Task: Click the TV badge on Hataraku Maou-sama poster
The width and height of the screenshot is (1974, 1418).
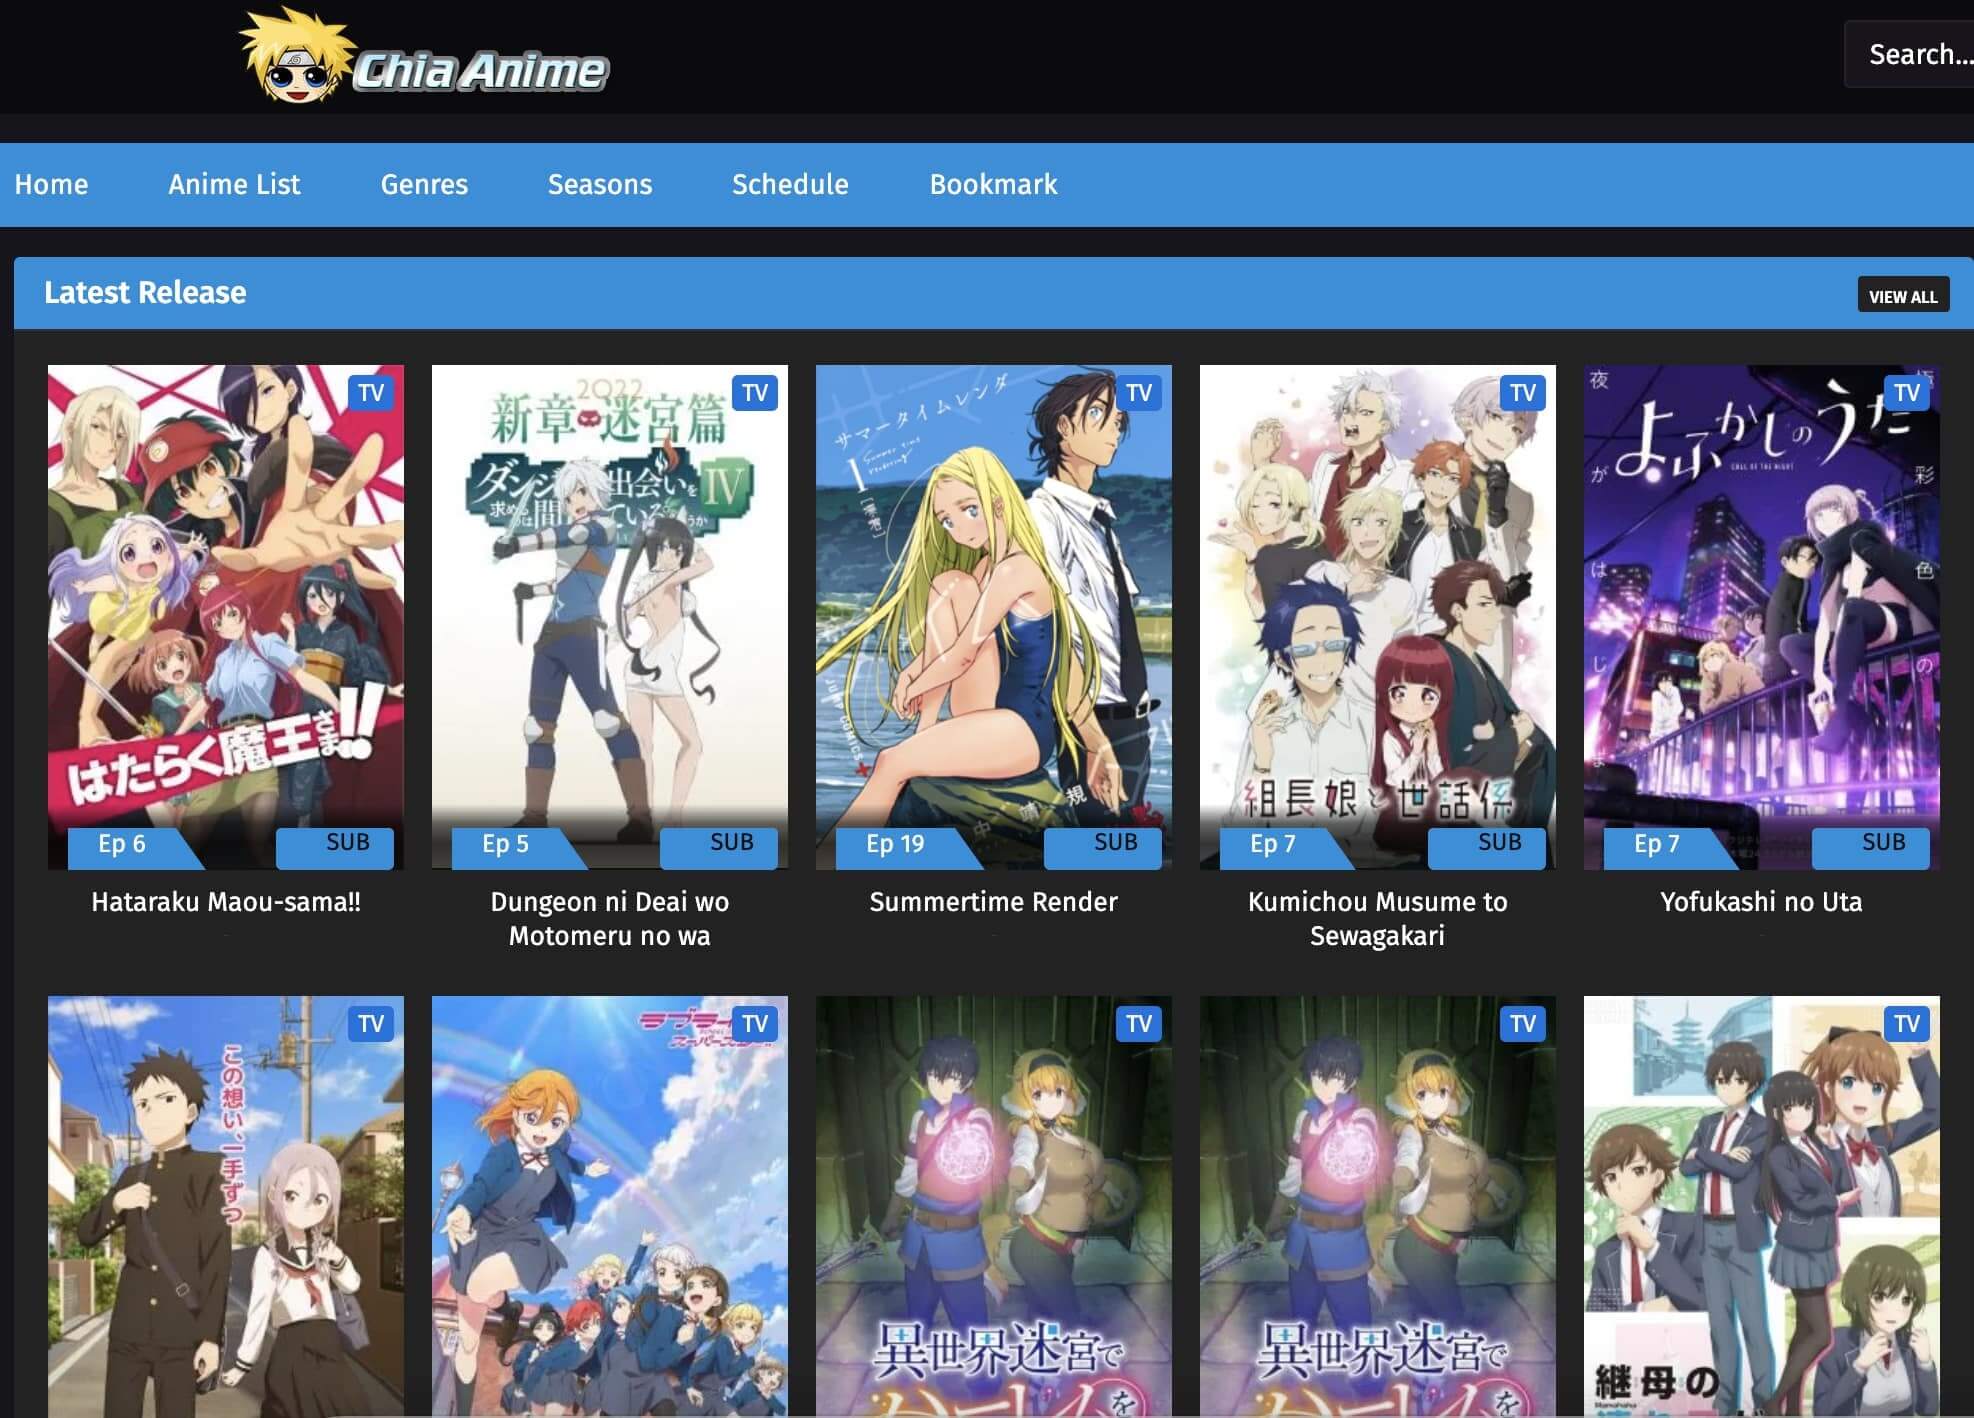Action: point(371,392)
